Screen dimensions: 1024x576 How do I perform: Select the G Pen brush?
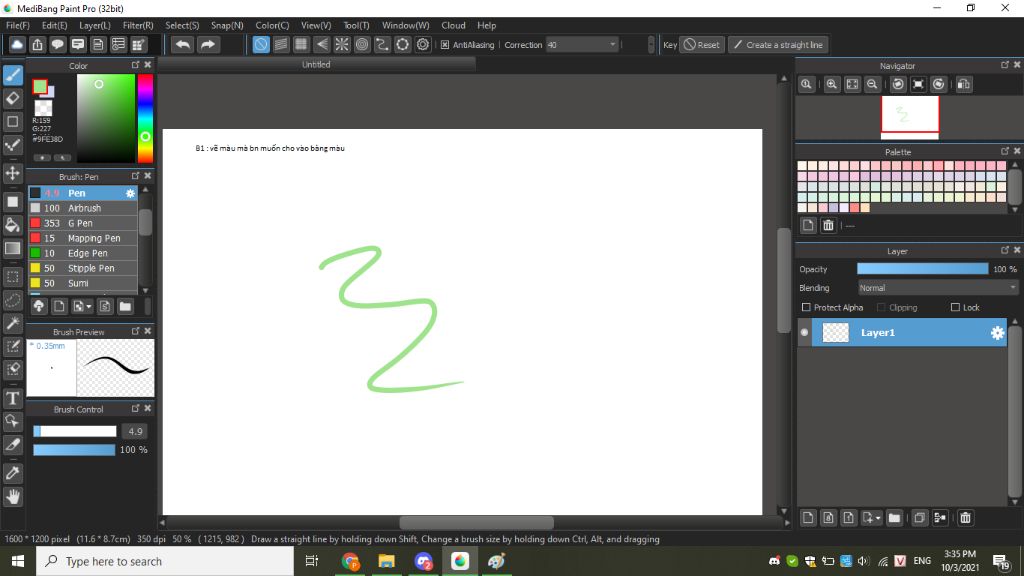pyautogui.click(x=83, y=223)
